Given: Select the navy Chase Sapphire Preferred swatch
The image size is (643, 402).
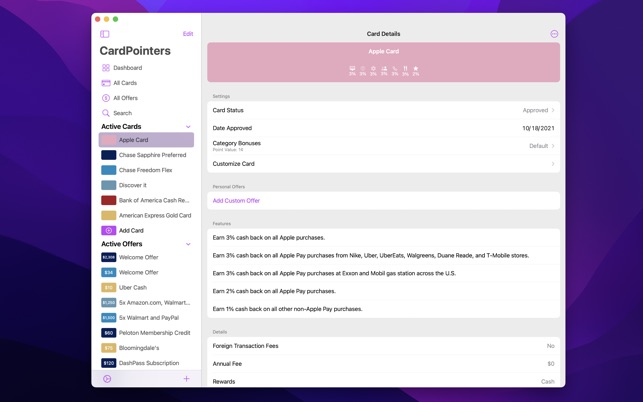Looking at the screenshot, I should tap(109, 155).
